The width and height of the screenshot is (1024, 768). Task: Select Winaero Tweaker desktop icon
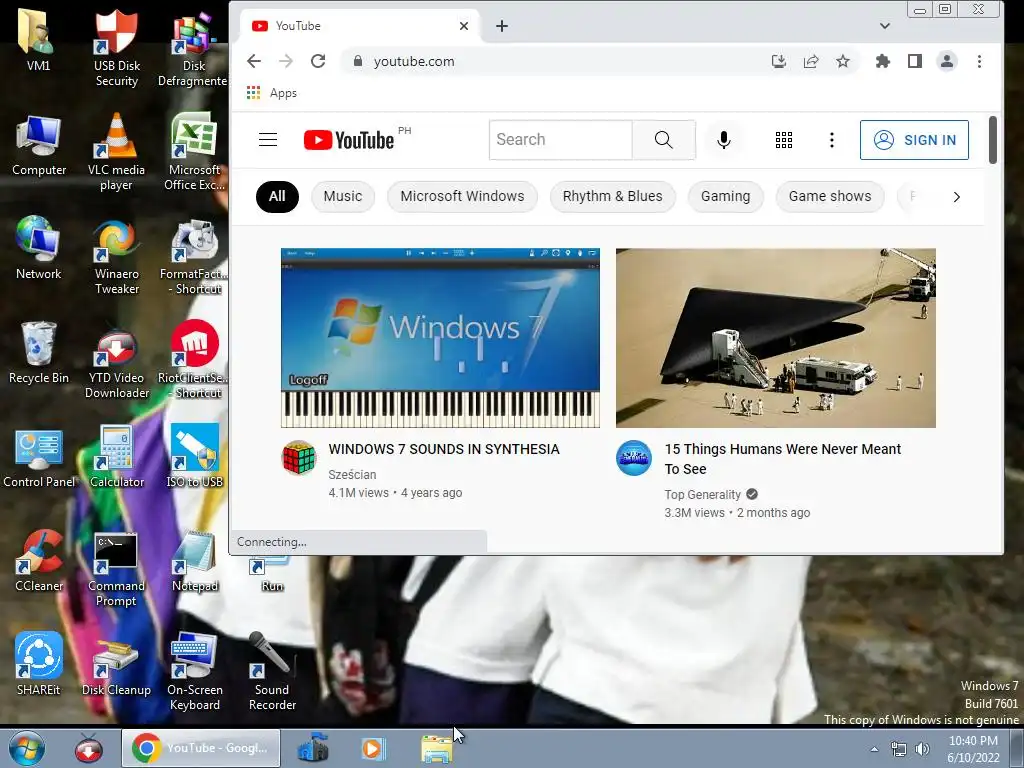116,256
